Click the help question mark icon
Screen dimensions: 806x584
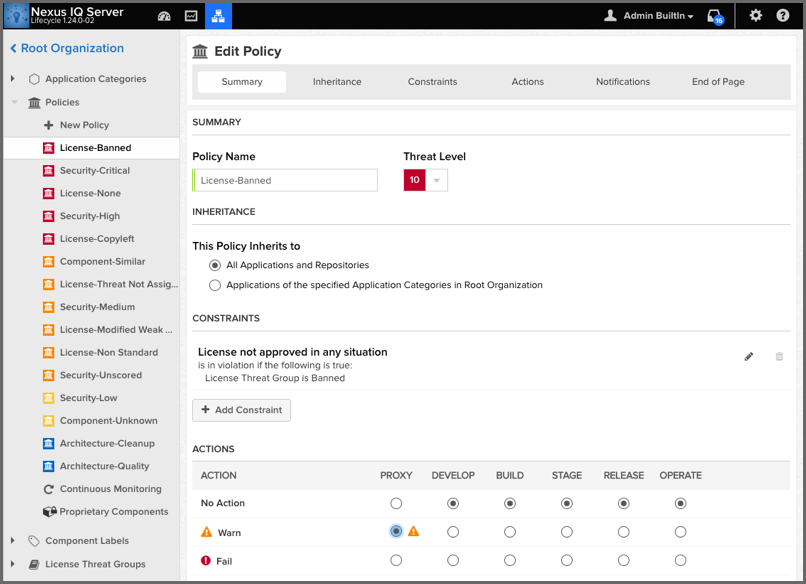(783, 16)
